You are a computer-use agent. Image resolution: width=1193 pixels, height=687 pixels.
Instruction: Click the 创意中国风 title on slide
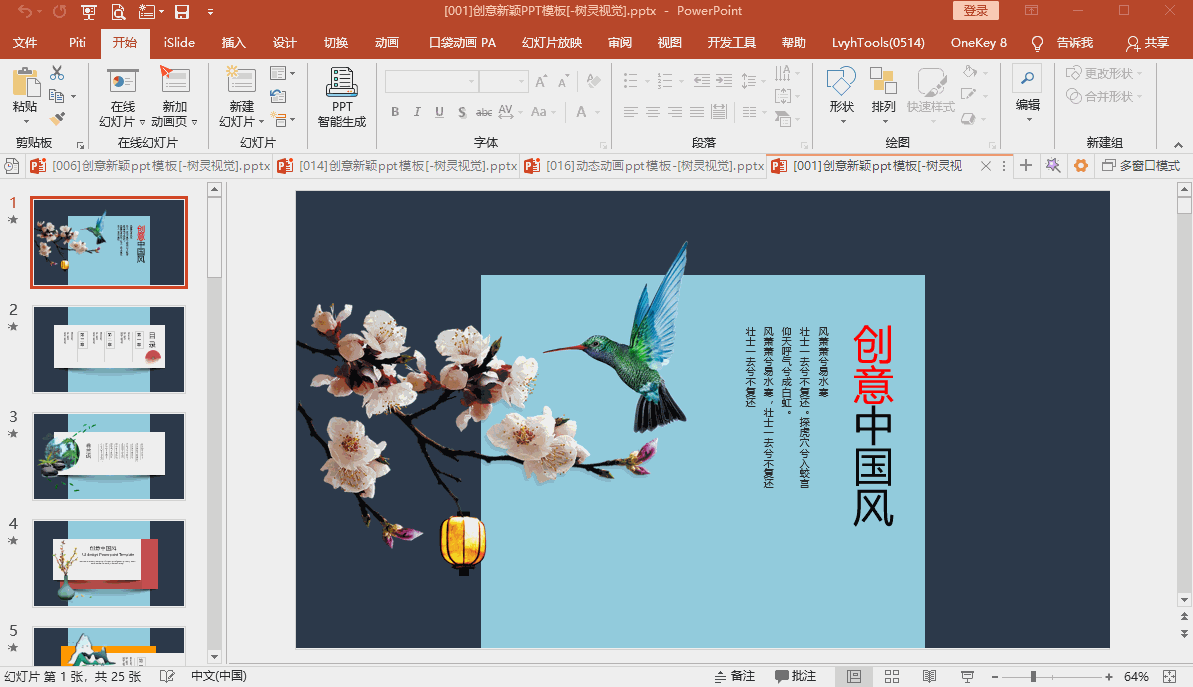point(873,425)
